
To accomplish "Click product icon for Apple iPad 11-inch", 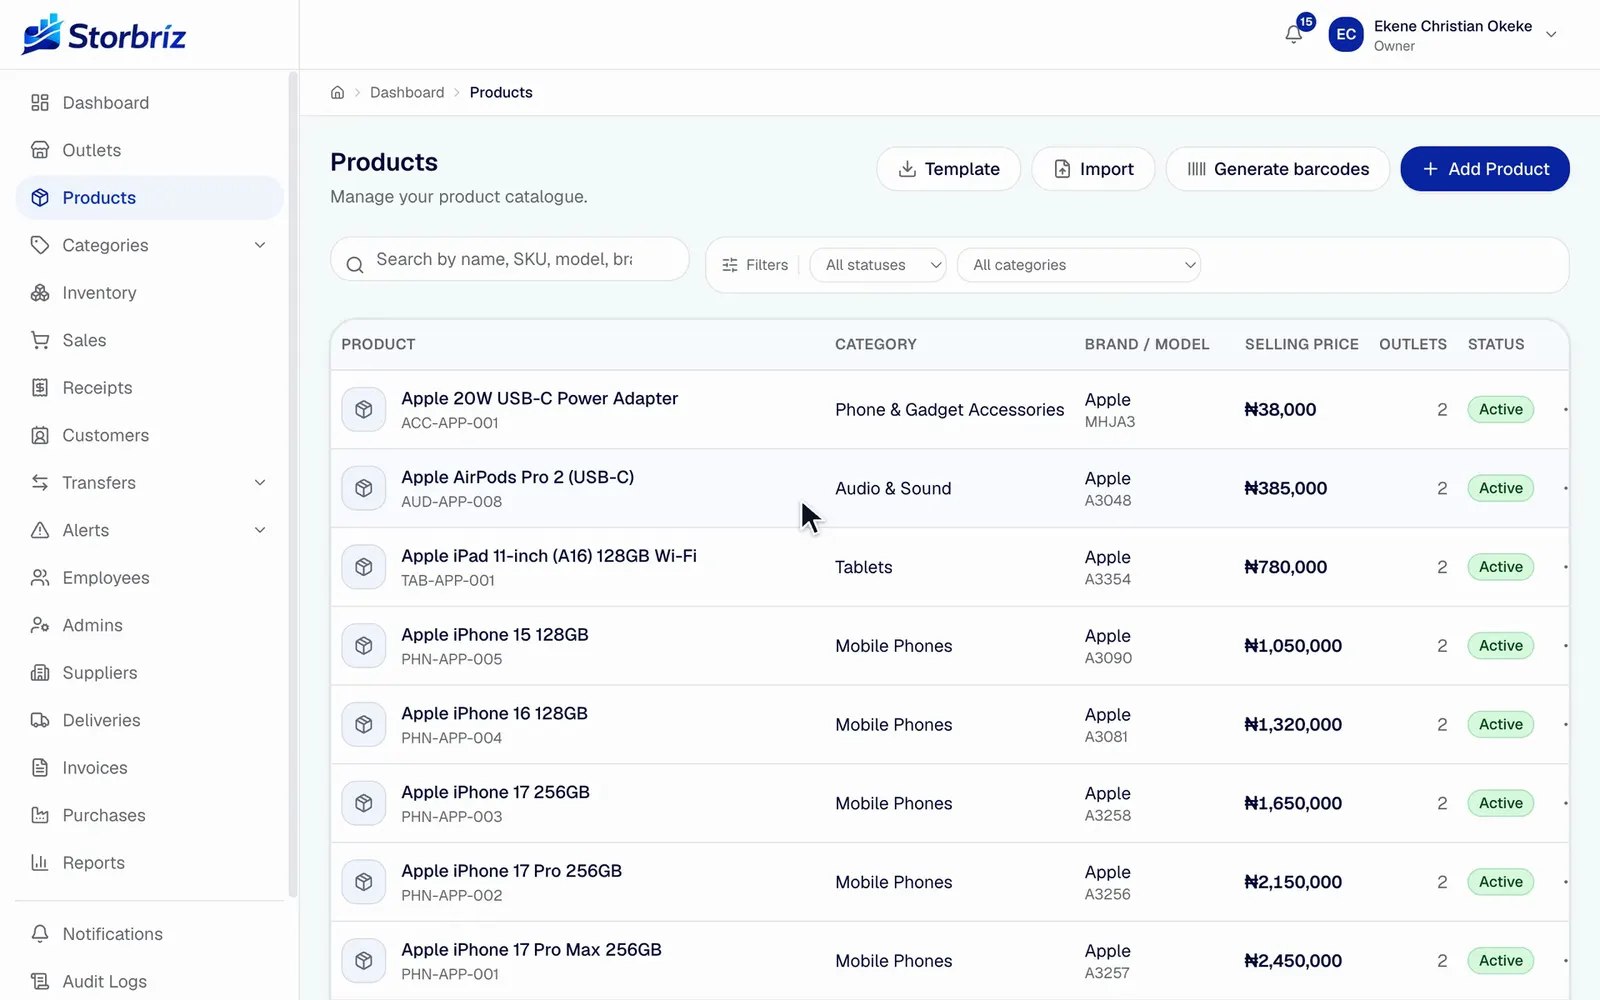I will point(364,567).
